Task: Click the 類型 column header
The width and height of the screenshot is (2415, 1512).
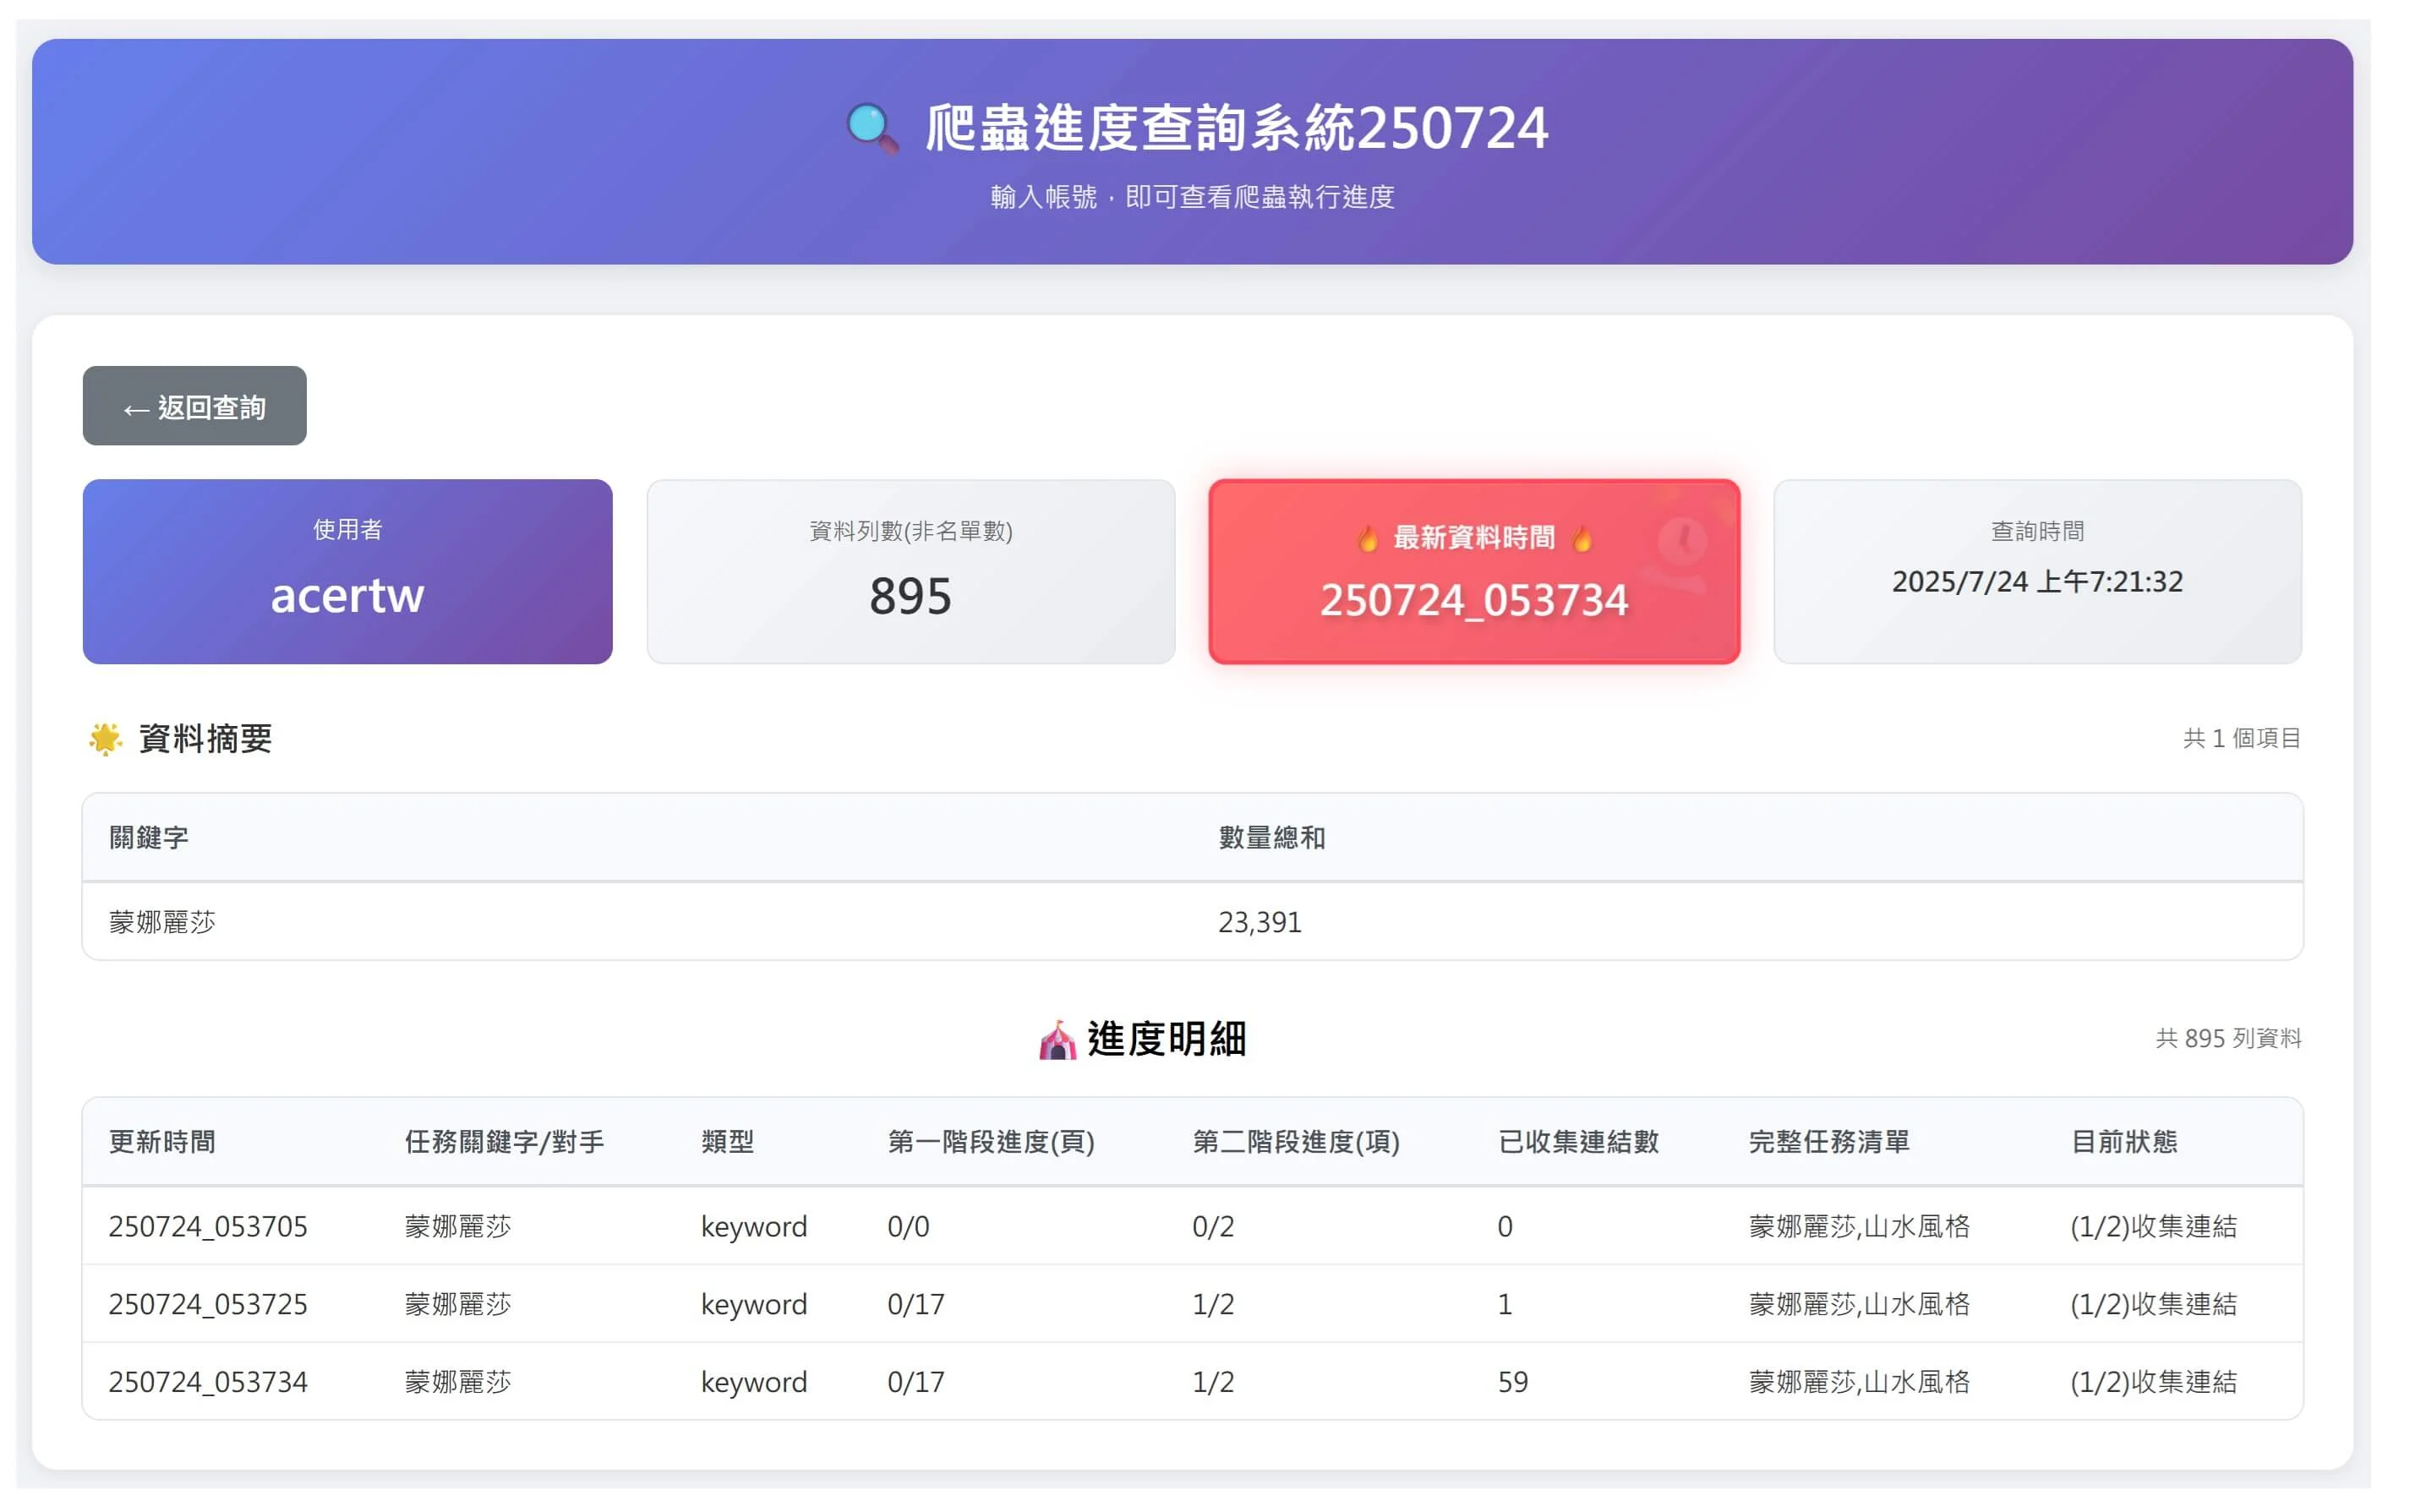Action: 727,1142
